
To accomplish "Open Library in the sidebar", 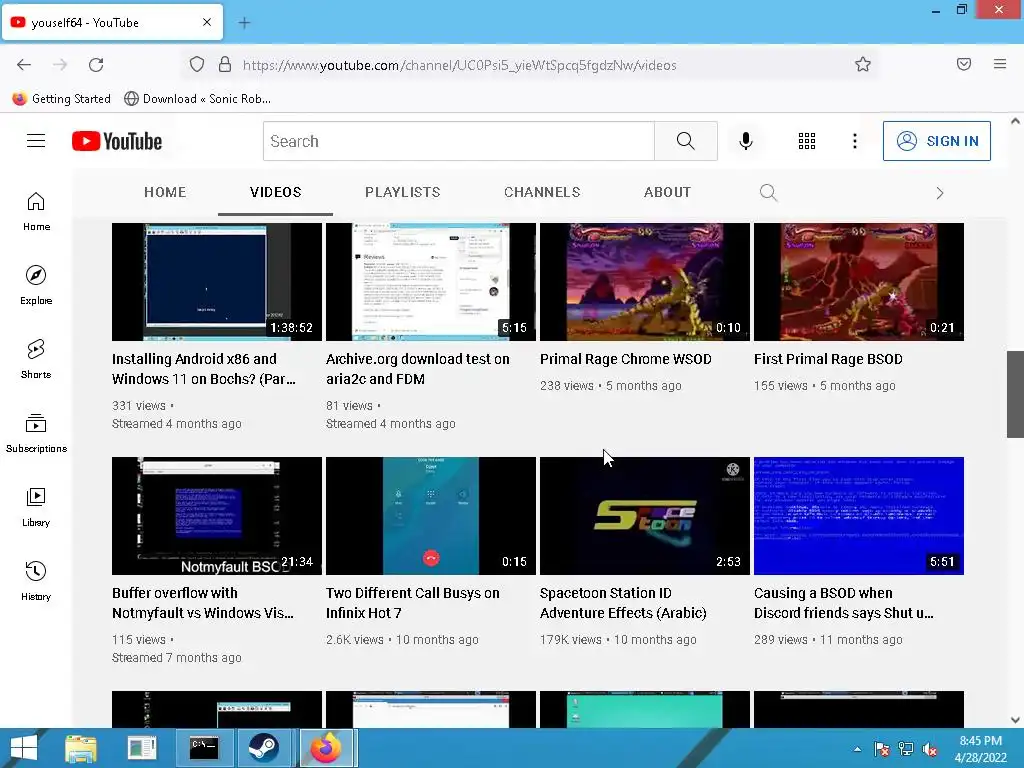I will [x=36, y=507].
